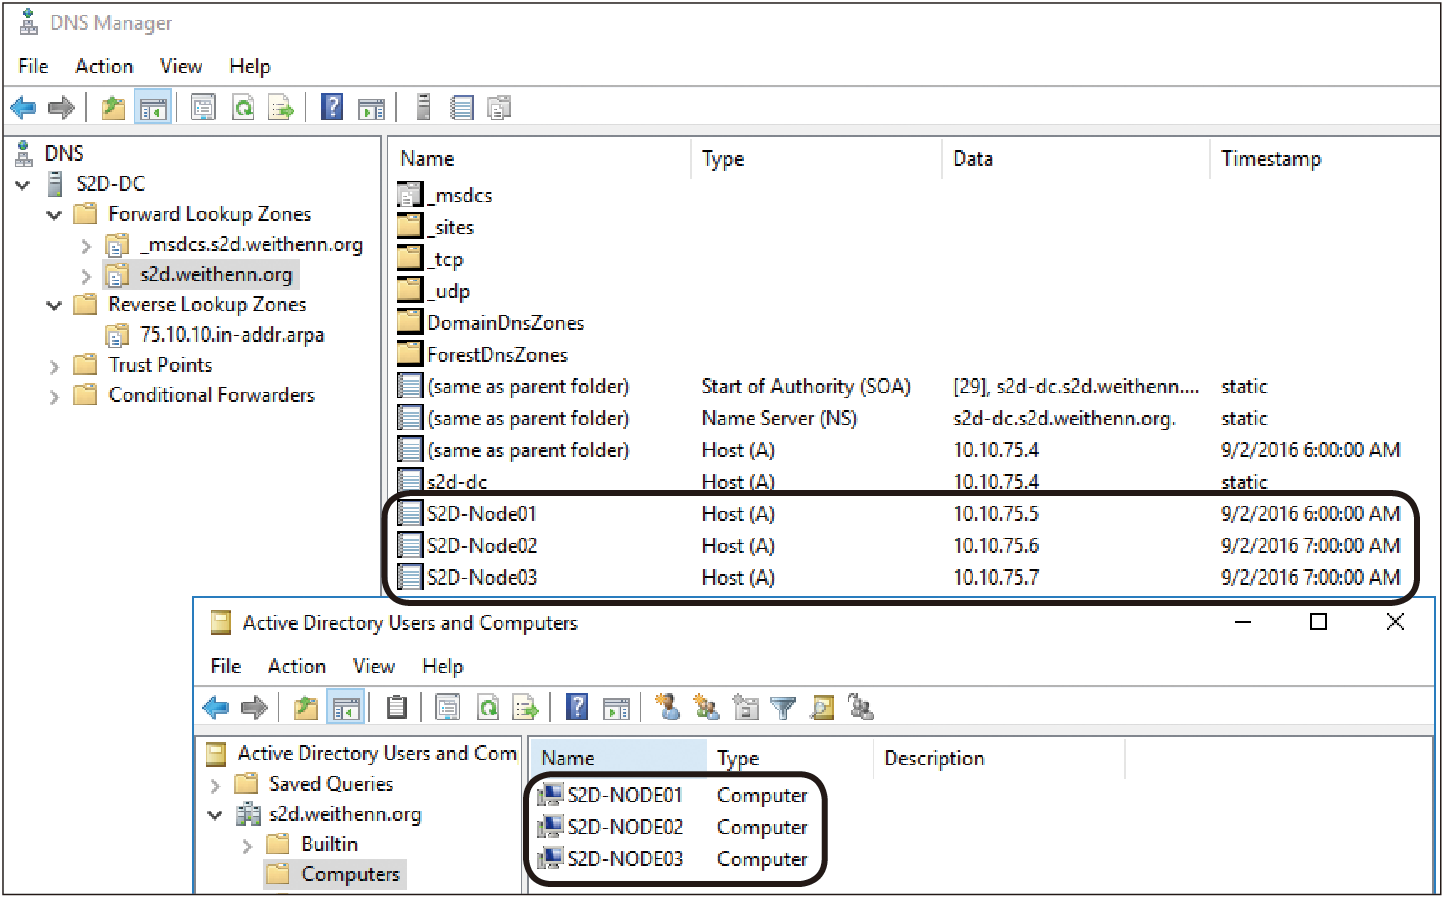Viewport: 1445px width, 898px height.
Task: Refresh the DNS Manager view
Action: [x=243, y=107]
